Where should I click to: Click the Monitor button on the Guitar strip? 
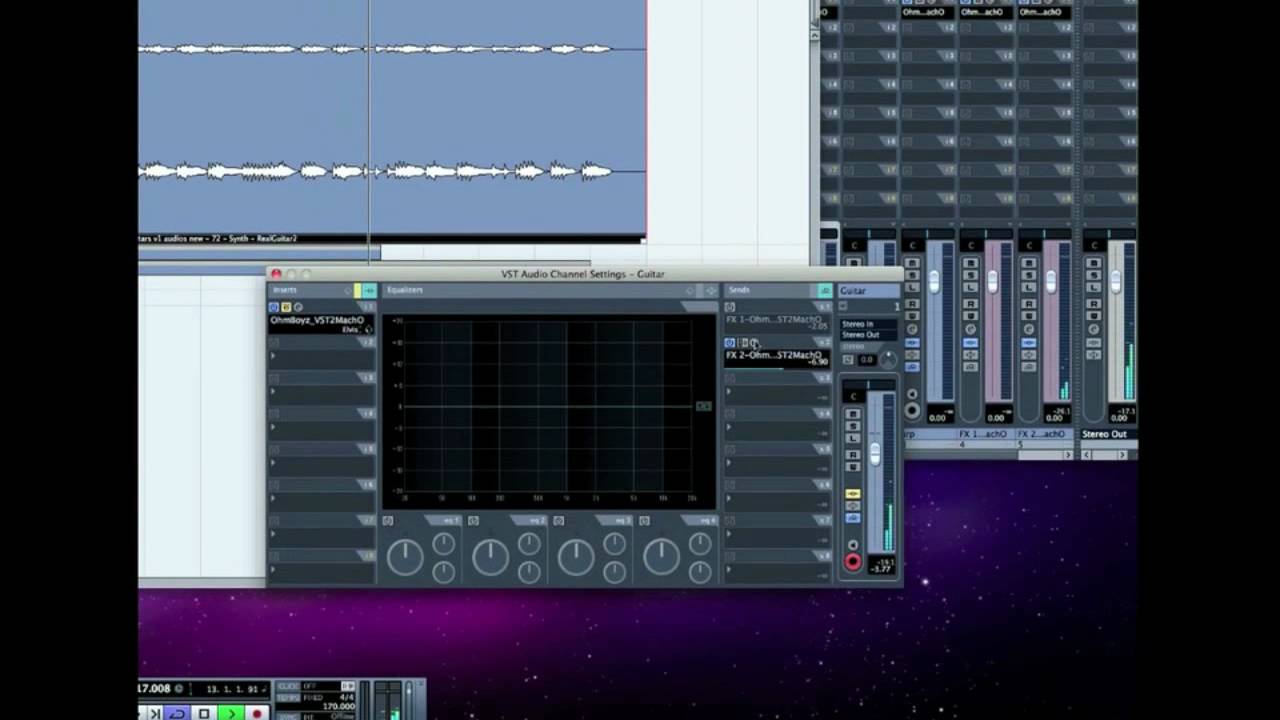click(x=853, y=546)
